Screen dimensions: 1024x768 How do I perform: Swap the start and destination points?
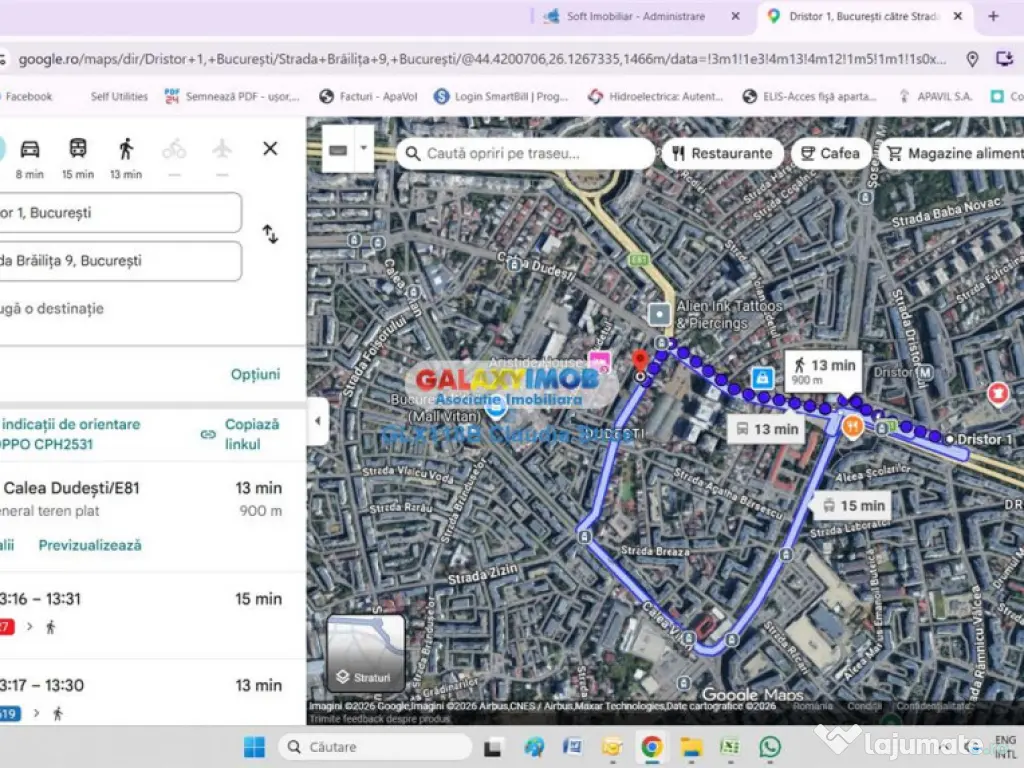[270, 234]
